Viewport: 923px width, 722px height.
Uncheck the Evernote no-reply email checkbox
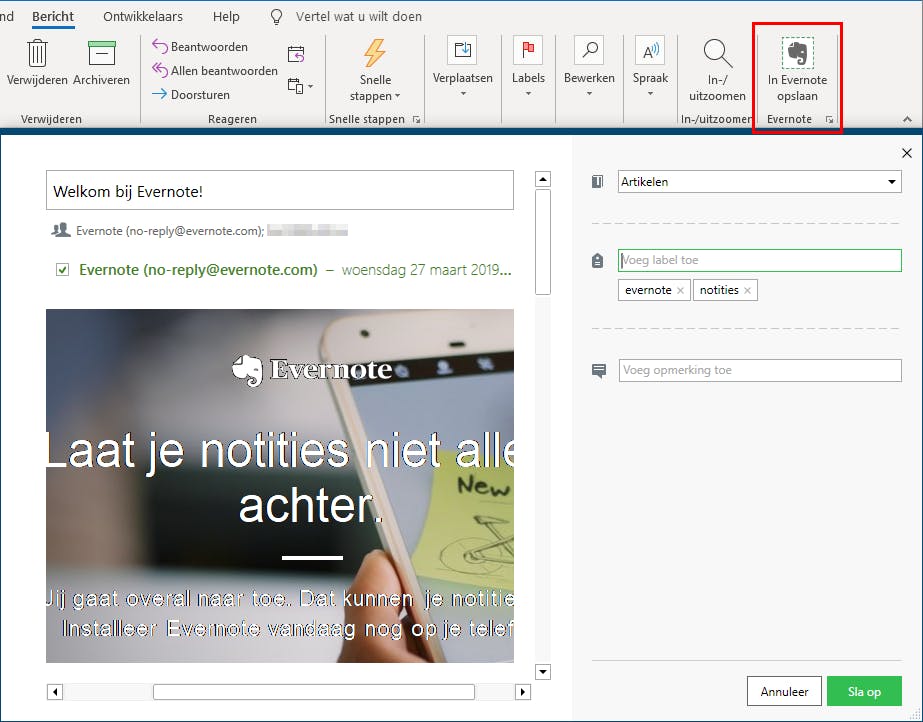click(62, 269)
